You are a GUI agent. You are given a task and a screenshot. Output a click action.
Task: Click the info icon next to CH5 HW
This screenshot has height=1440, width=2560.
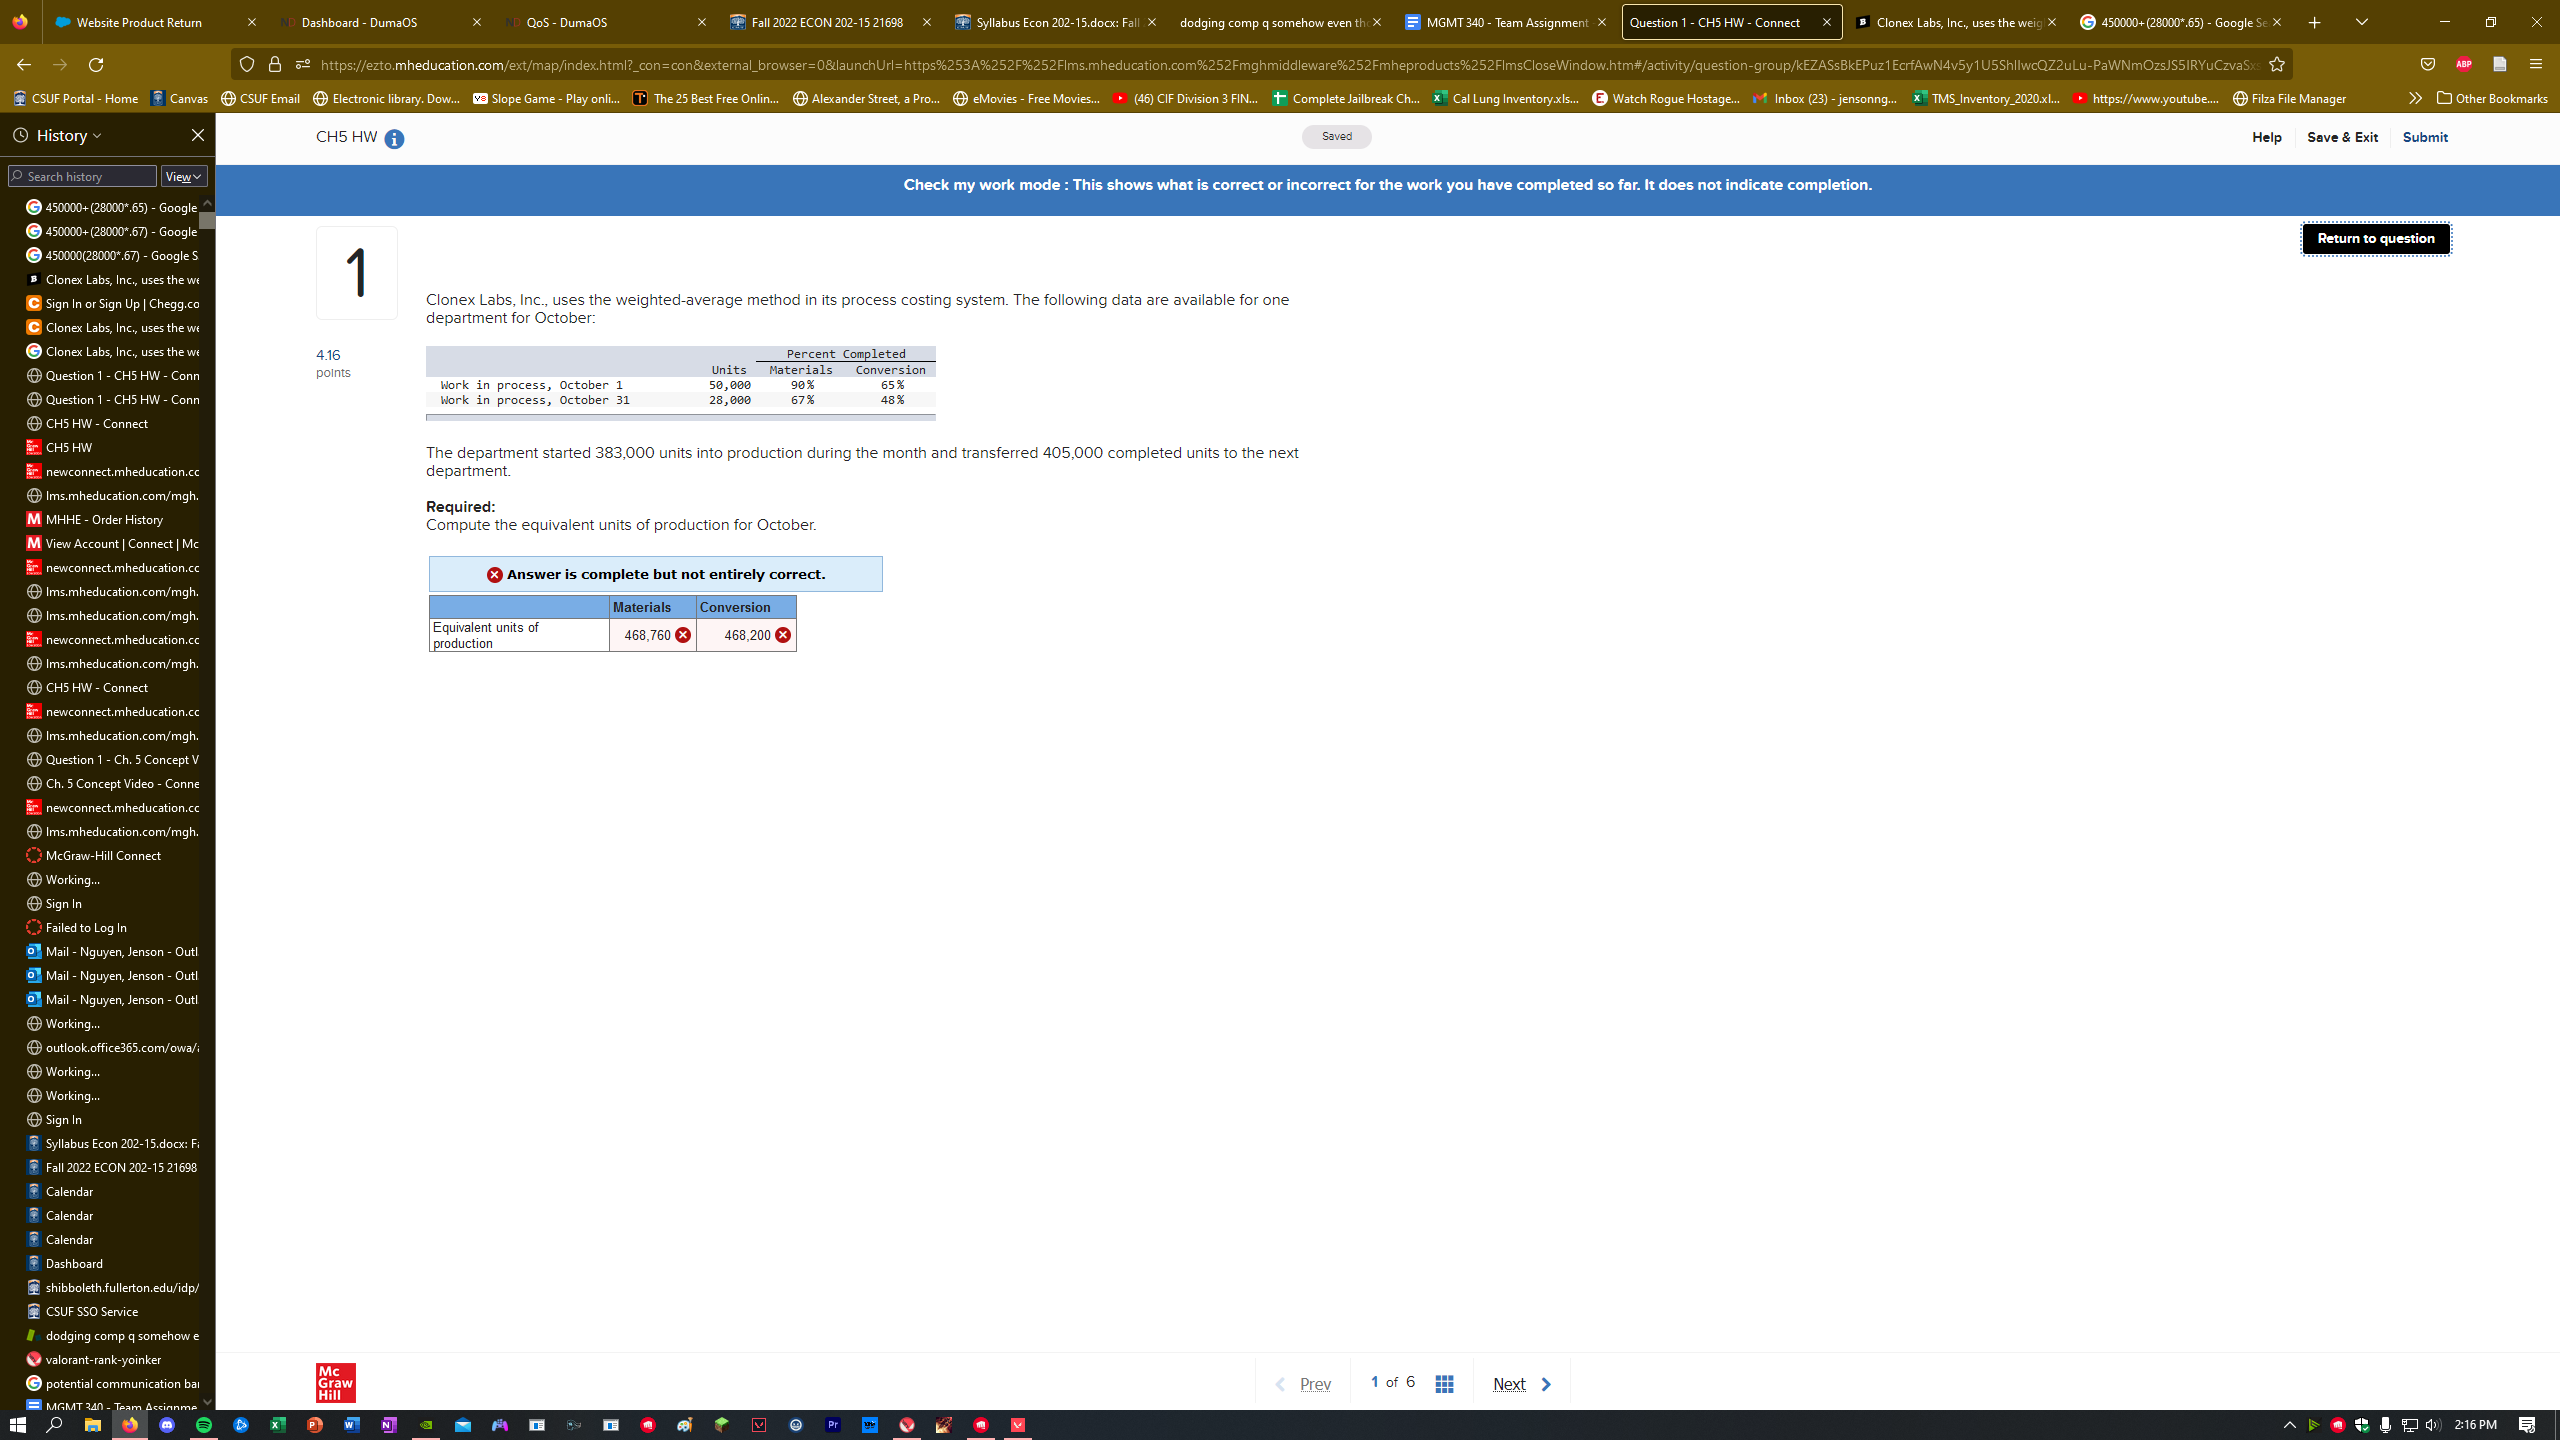tap(394, 140)
